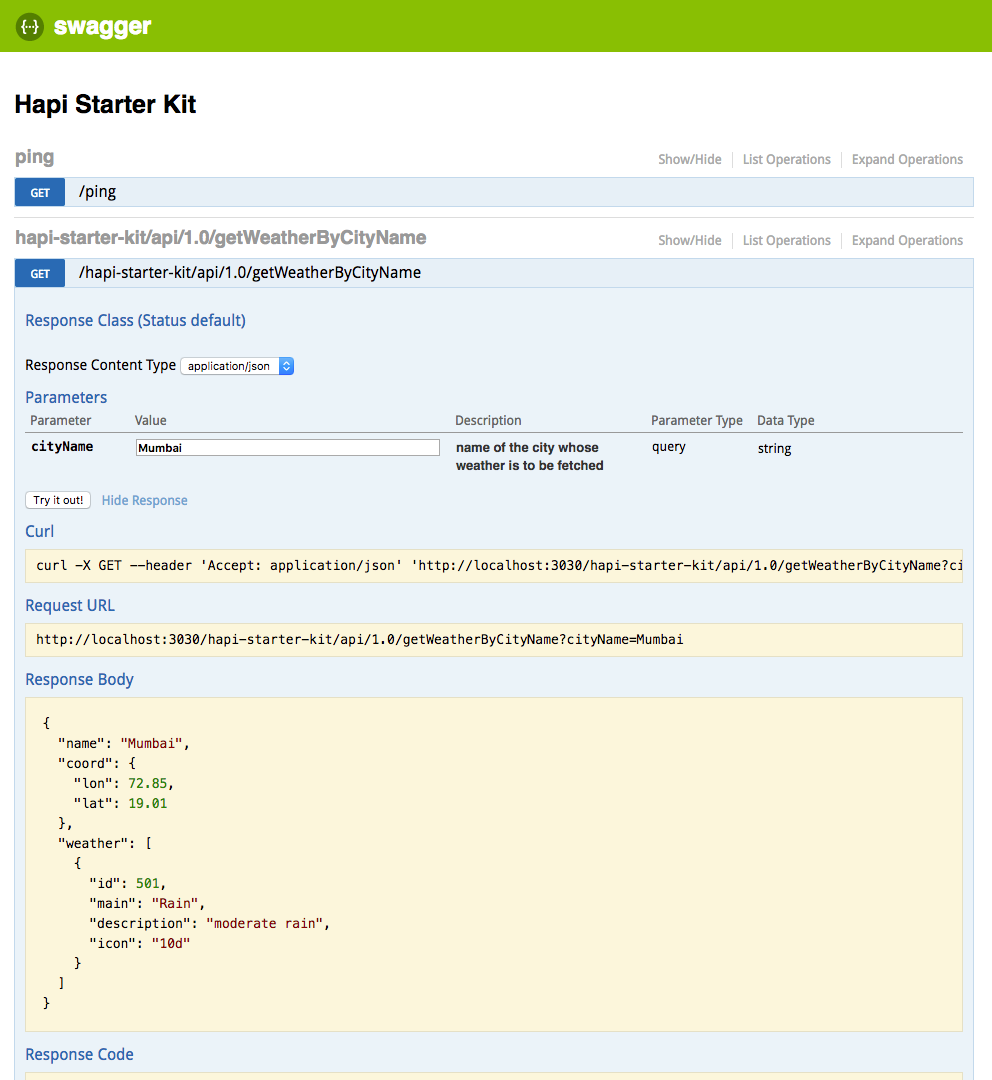Click Show/Hide for the getWeatherByCityName section
The height and width of the screenshot is (1080, 992).
point(690,240)
